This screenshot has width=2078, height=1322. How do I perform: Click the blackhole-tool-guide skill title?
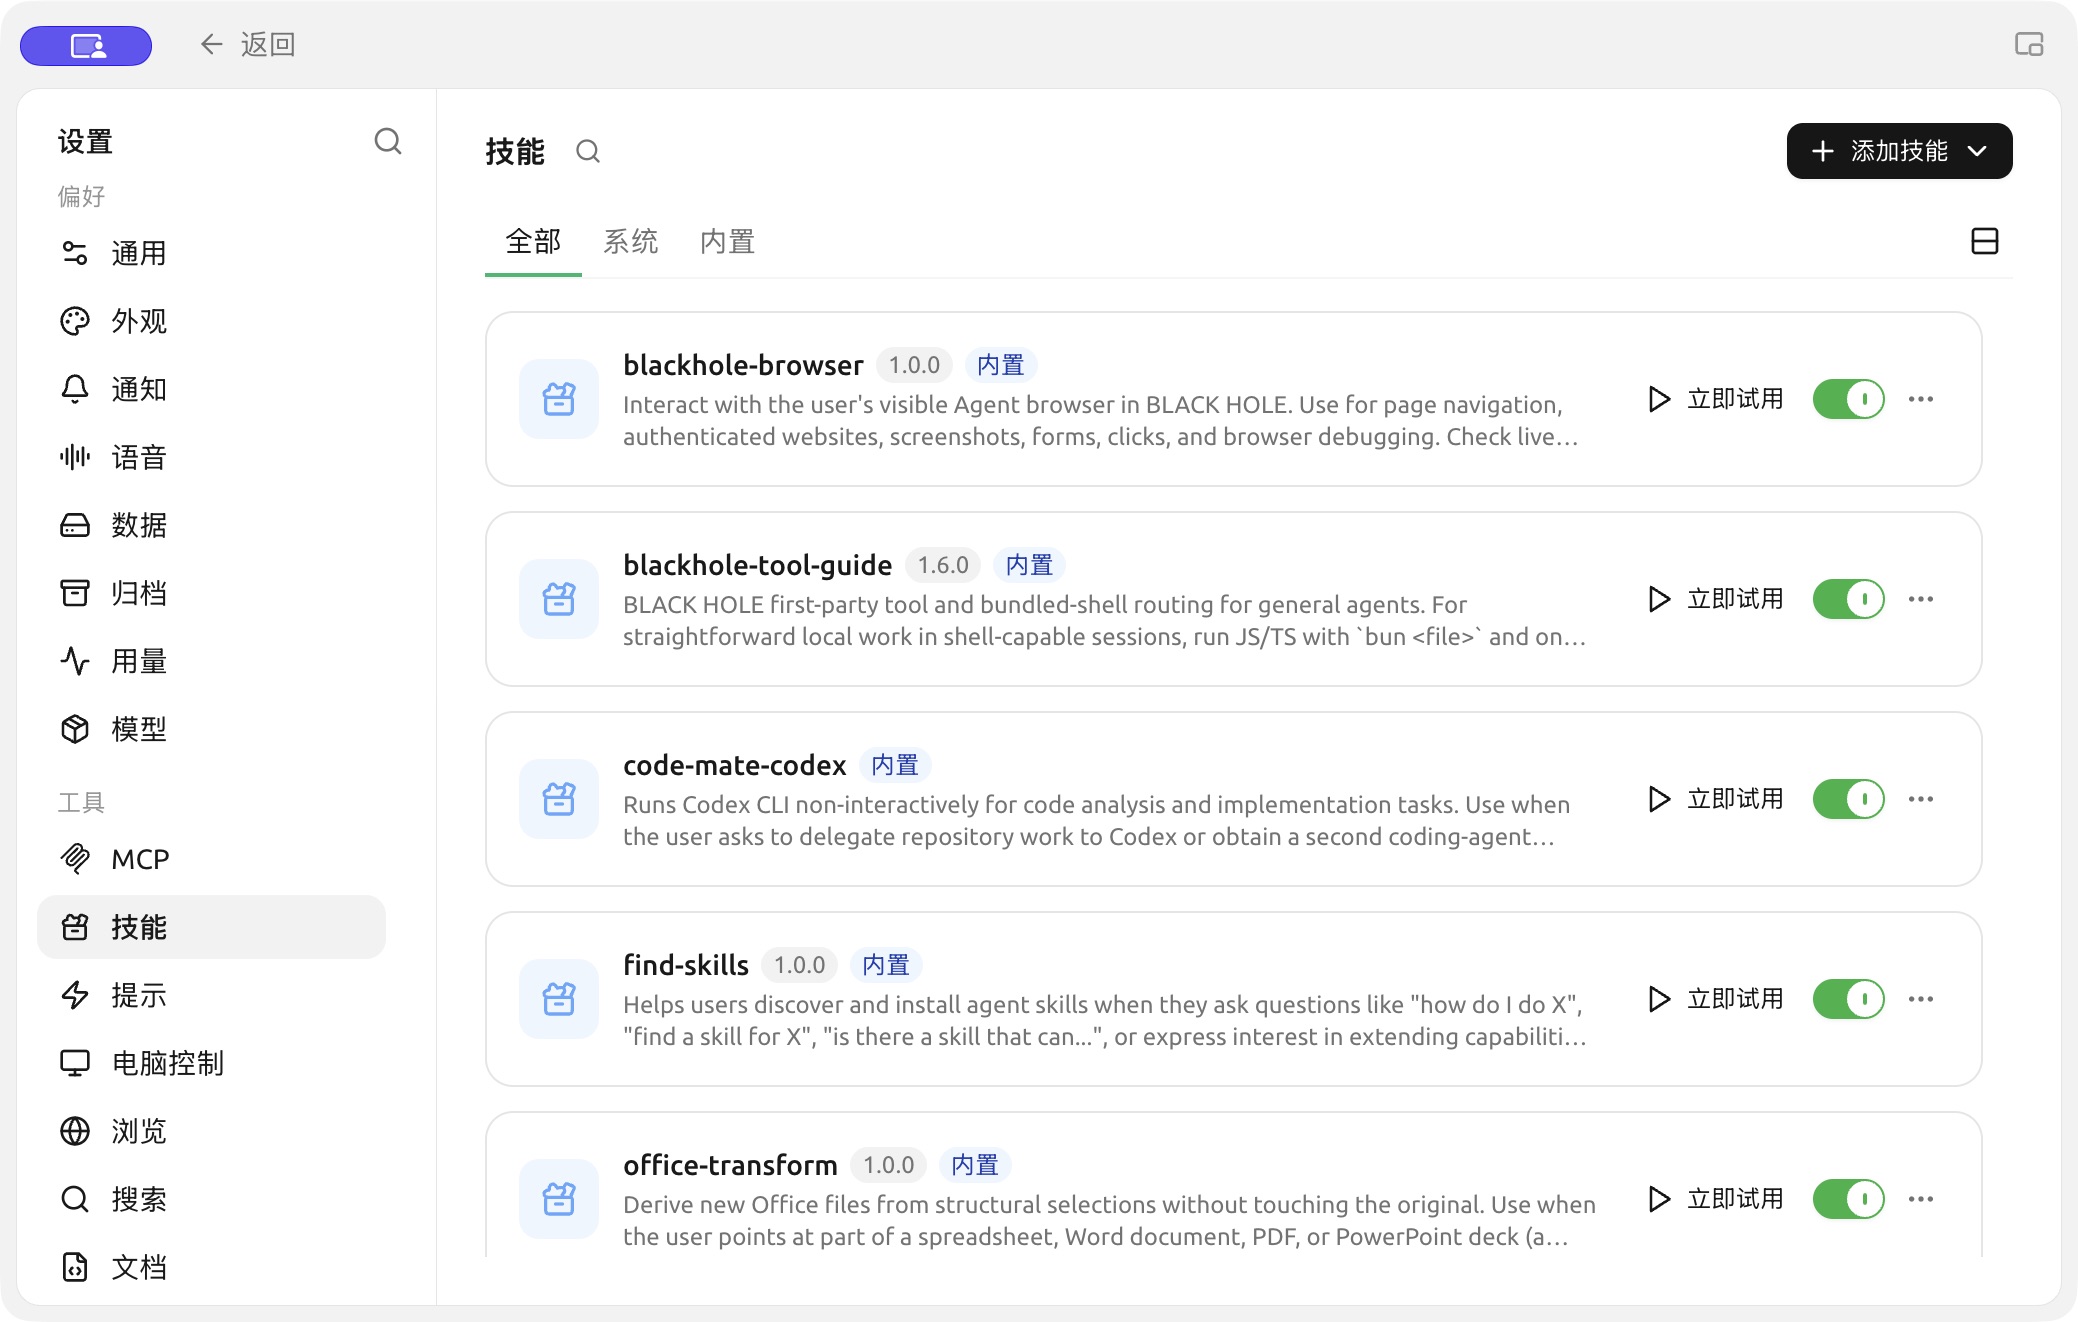click(x=757, y=565)
